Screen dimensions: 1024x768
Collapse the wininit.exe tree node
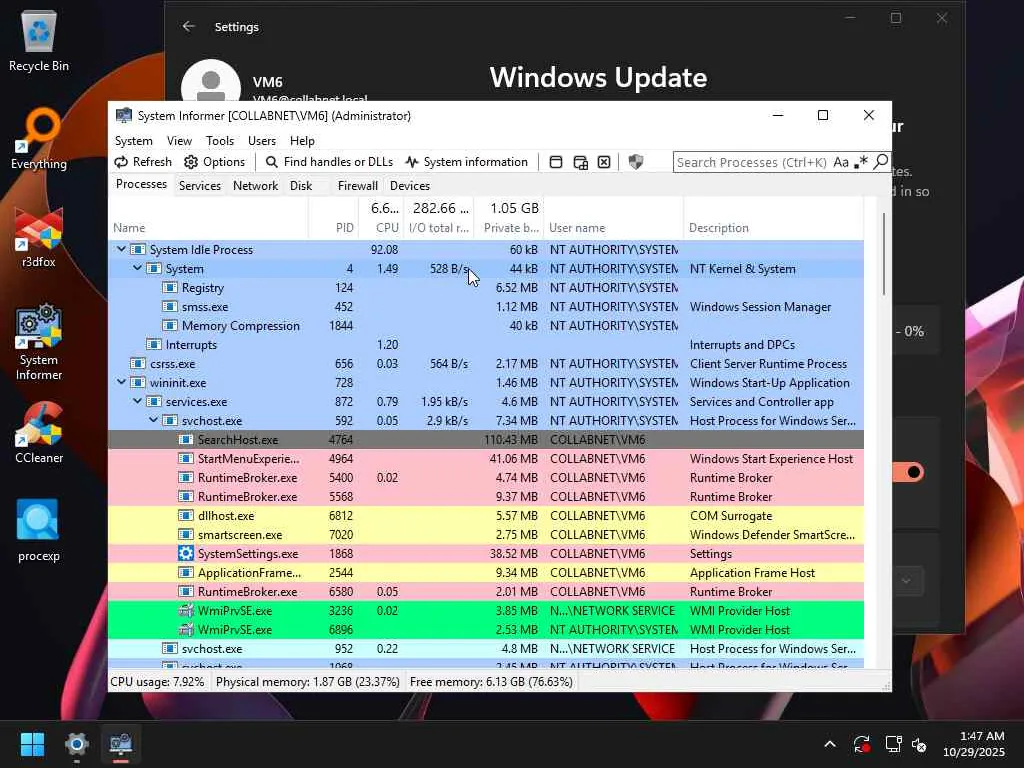[x=121, y=382]
